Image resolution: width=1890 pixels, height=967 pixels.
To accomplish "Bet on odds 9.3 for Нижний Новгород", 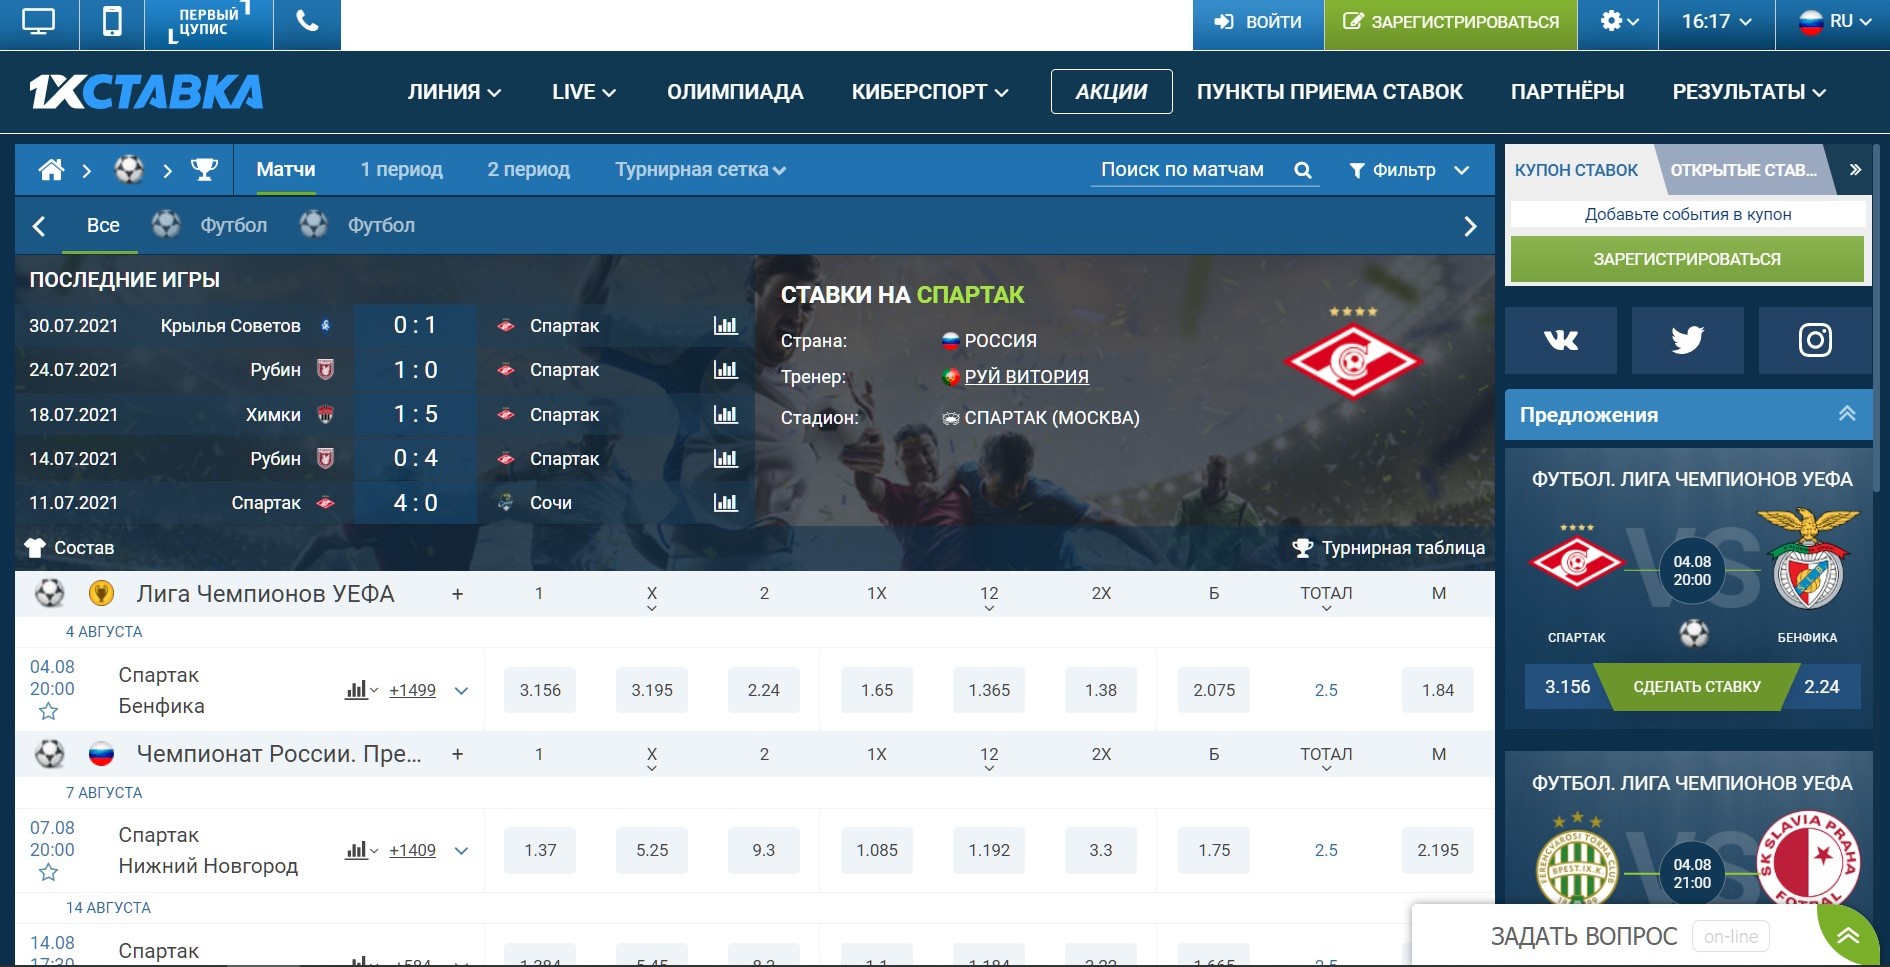I will point(764,850).
